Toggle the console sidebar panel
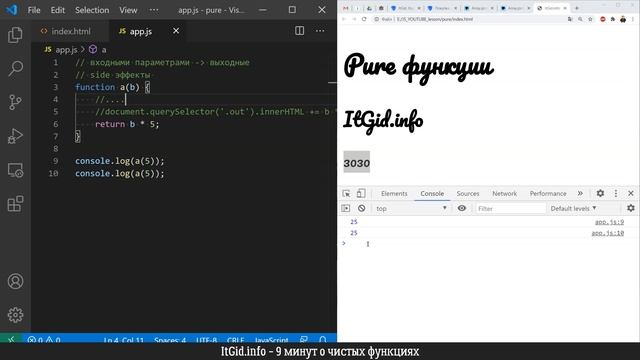Image resolution: width=640 pixels, height=360 pixels. [346, 208]
